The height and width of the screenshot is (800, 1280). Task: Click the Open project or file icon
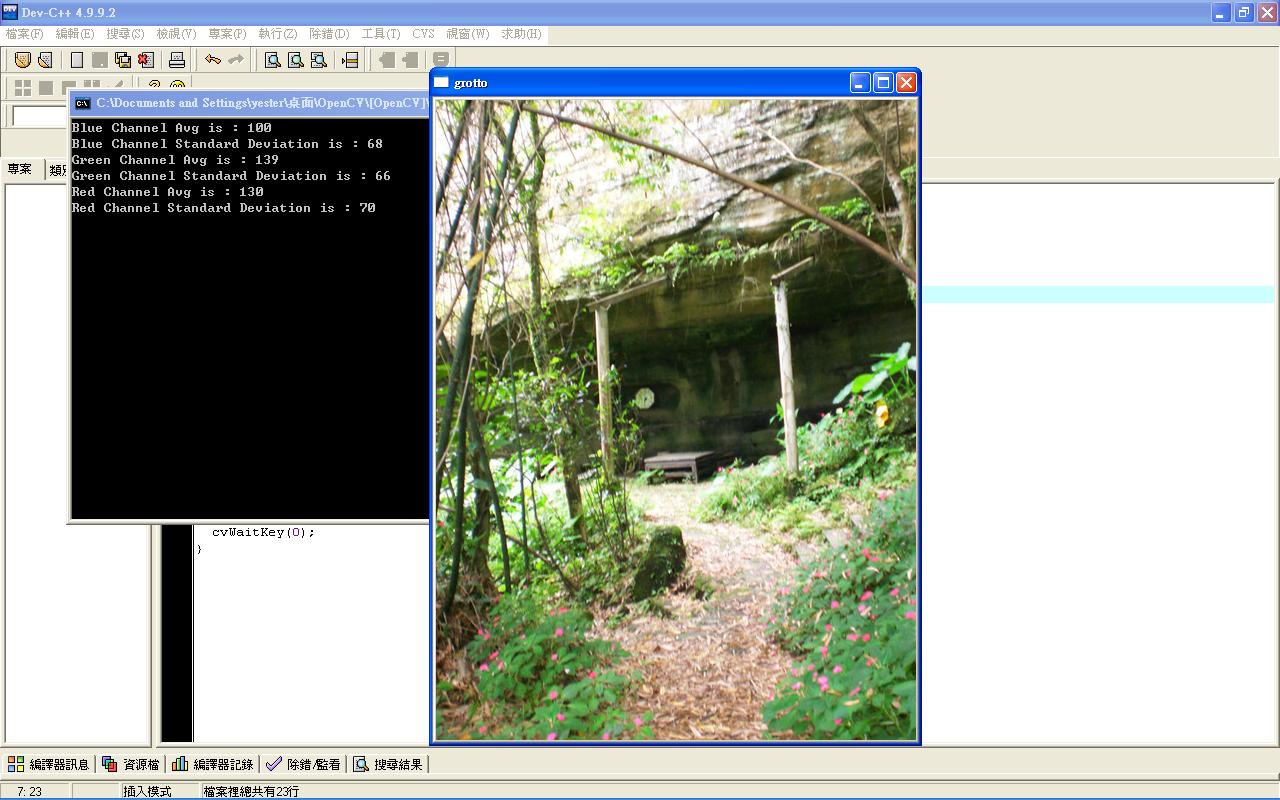tap(44, 60)
